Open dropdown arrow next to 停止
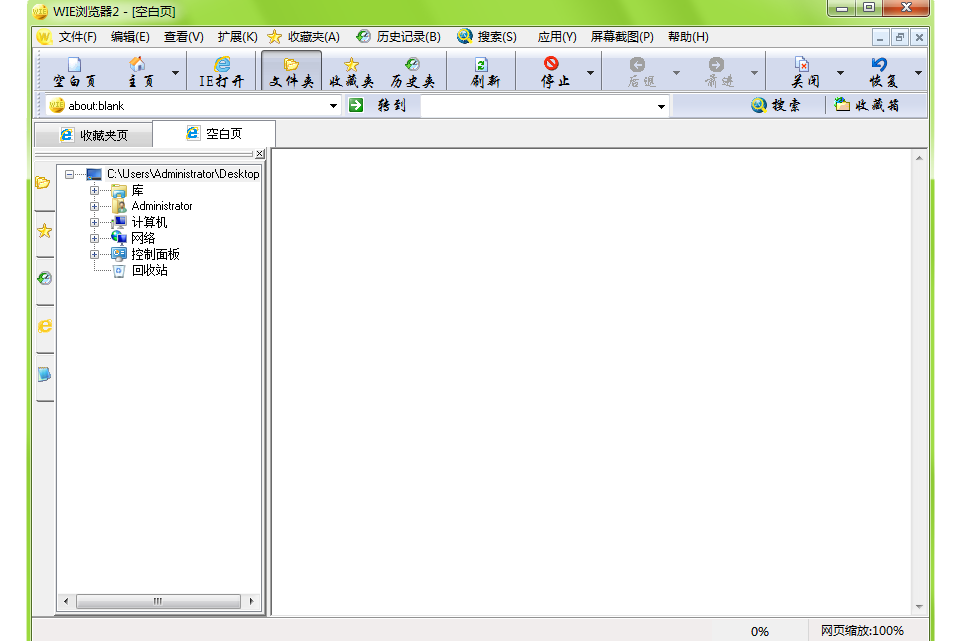Image resolution: width=961 pixels, height=641 pixels. pyautogui.click(x=590, y=73)
